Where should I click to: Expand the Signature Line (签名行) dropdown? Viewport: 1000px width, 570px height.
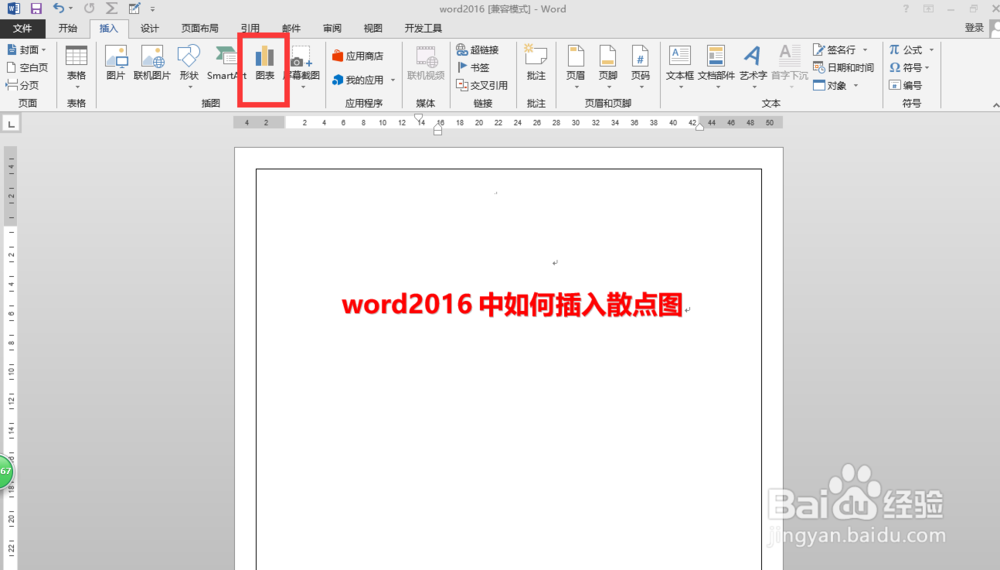tap(865, 50)
